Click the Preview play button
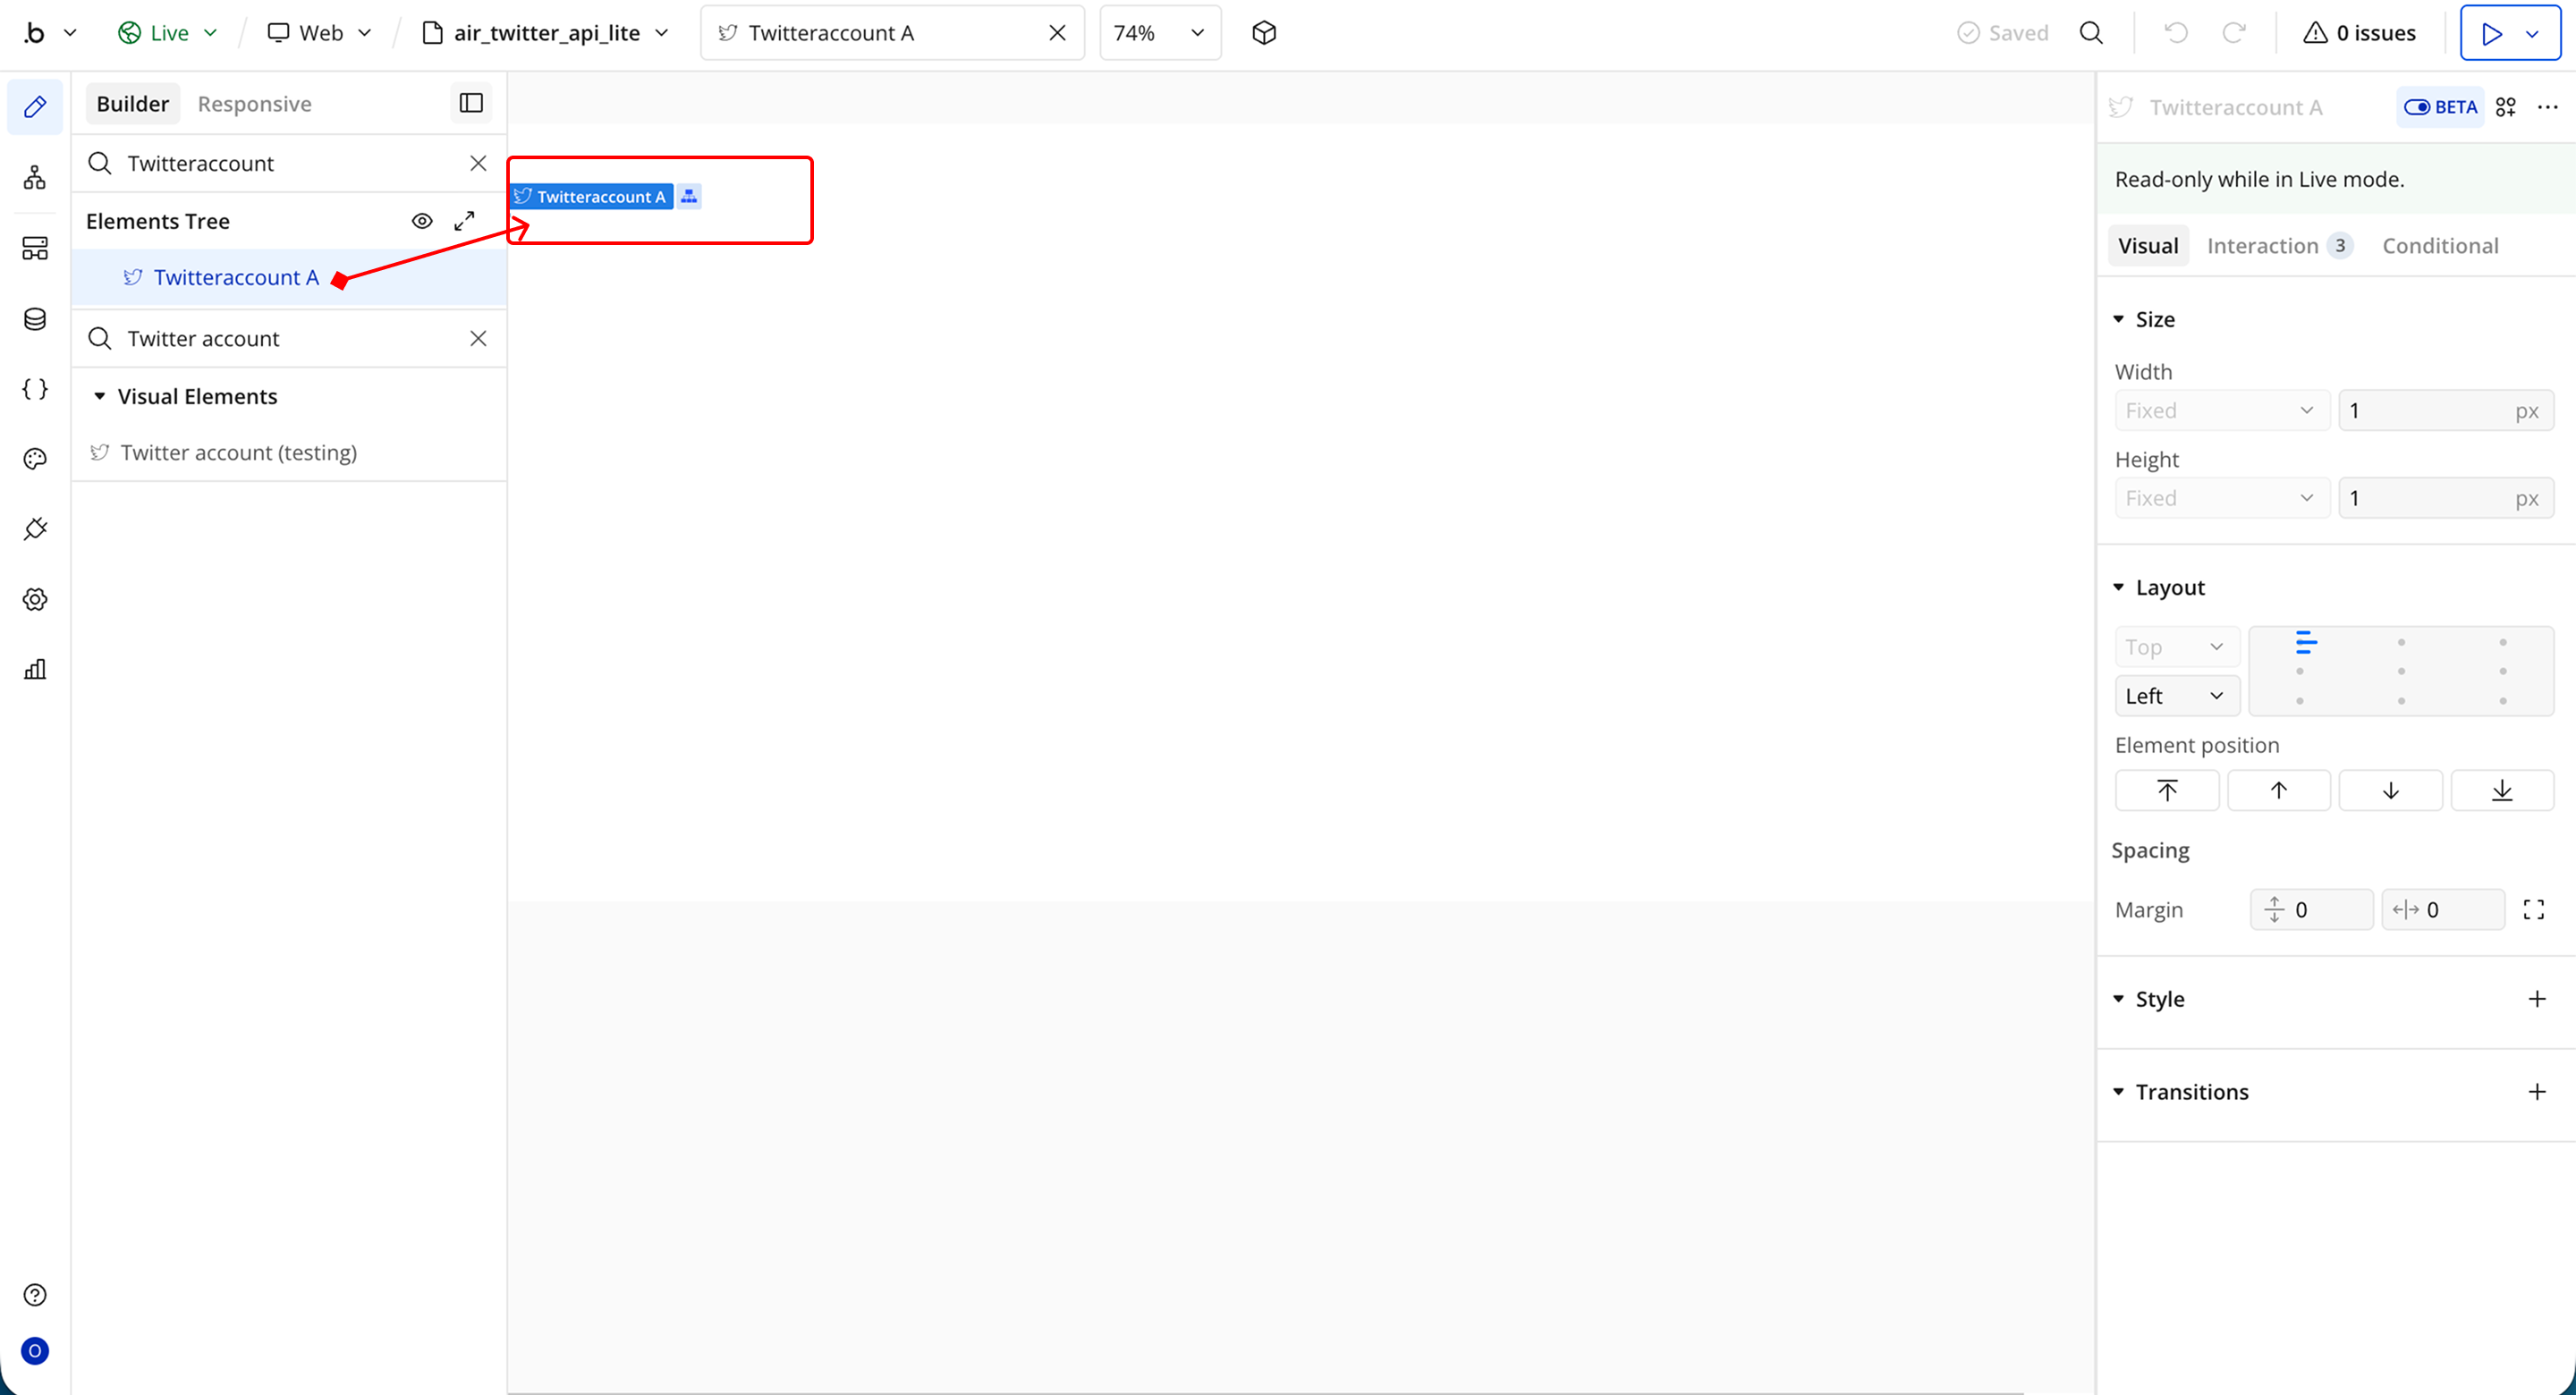 [2491, 33]
